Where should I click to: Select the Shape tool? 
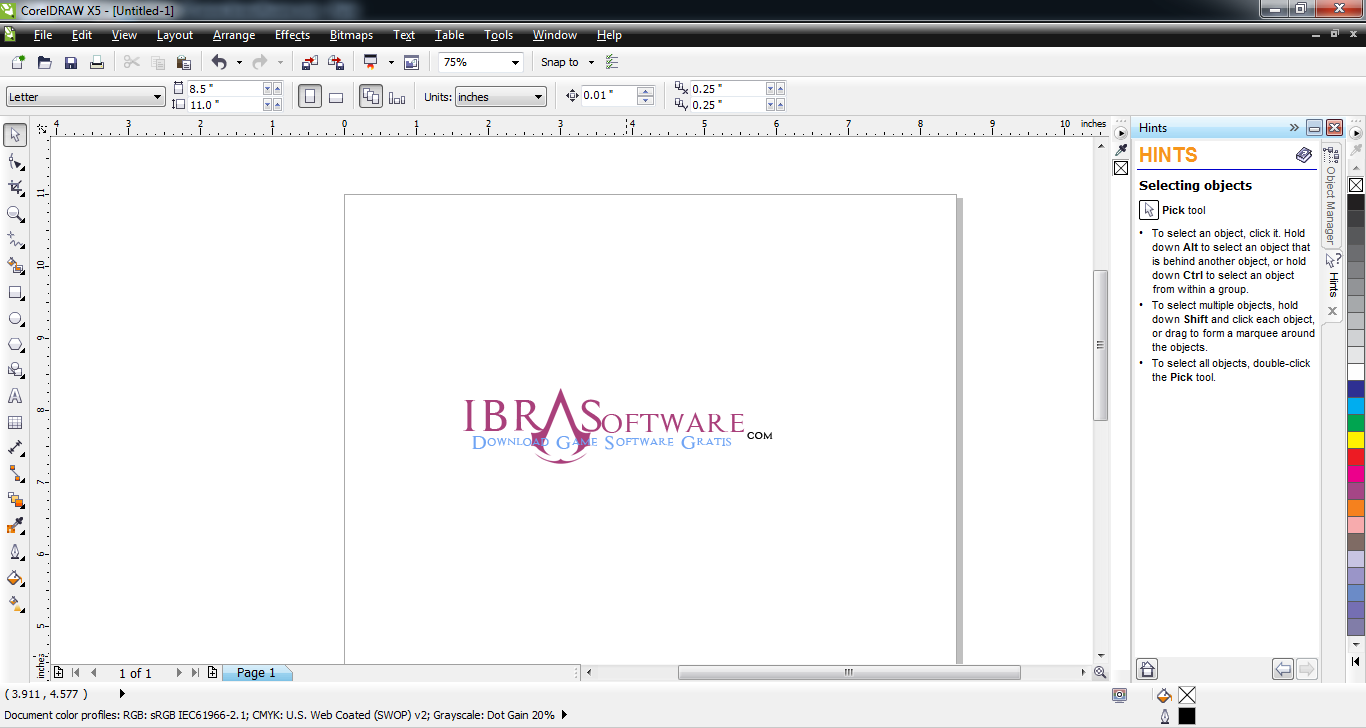15,161
